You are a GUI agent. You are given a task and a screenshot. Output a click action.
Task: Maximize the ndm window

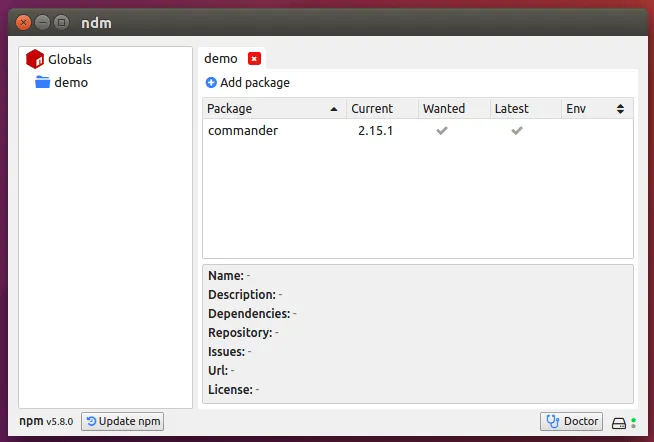click(62, 21)
